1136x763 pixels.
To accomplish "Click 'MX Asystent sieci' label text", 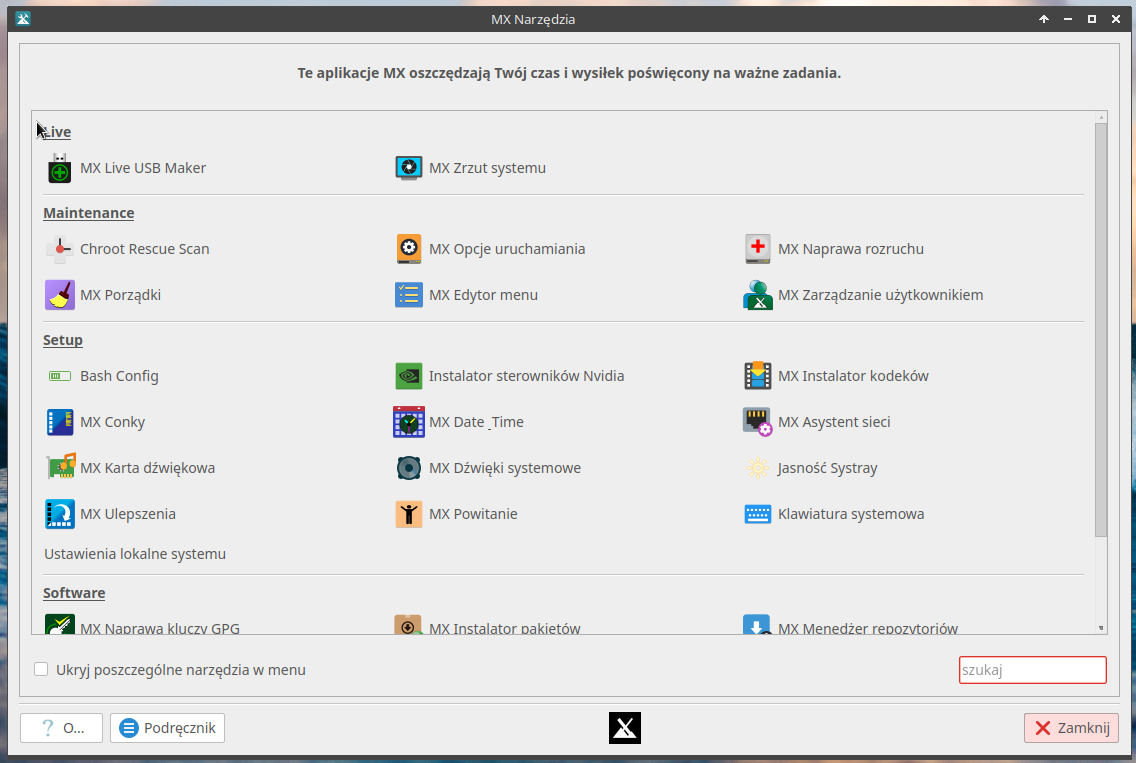I will pos(834,422).
